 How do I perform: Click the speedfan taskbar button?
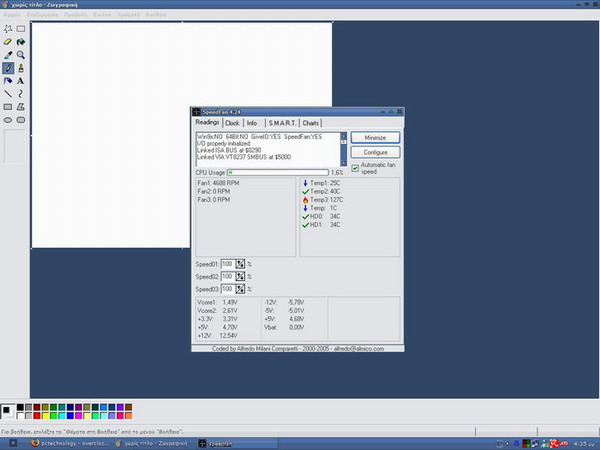[237, 443]
